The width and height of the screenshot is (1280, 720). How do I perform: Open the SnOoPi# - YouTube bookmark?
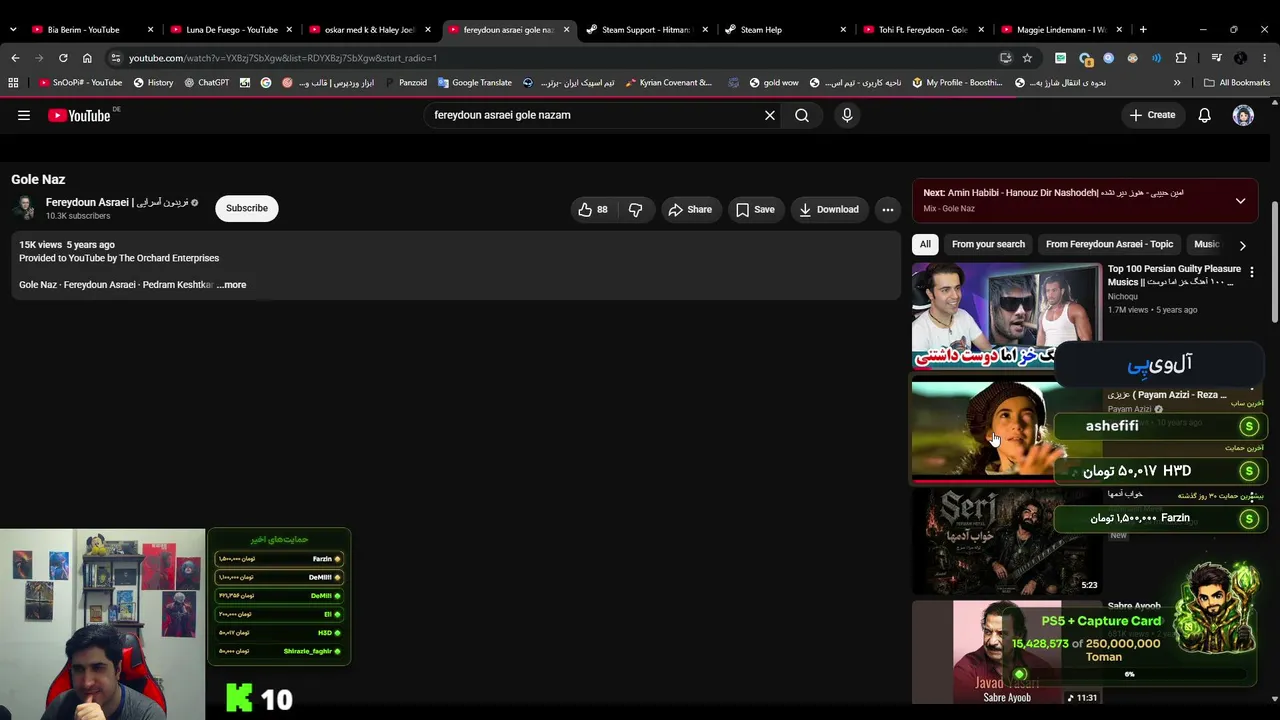point(80,83)
